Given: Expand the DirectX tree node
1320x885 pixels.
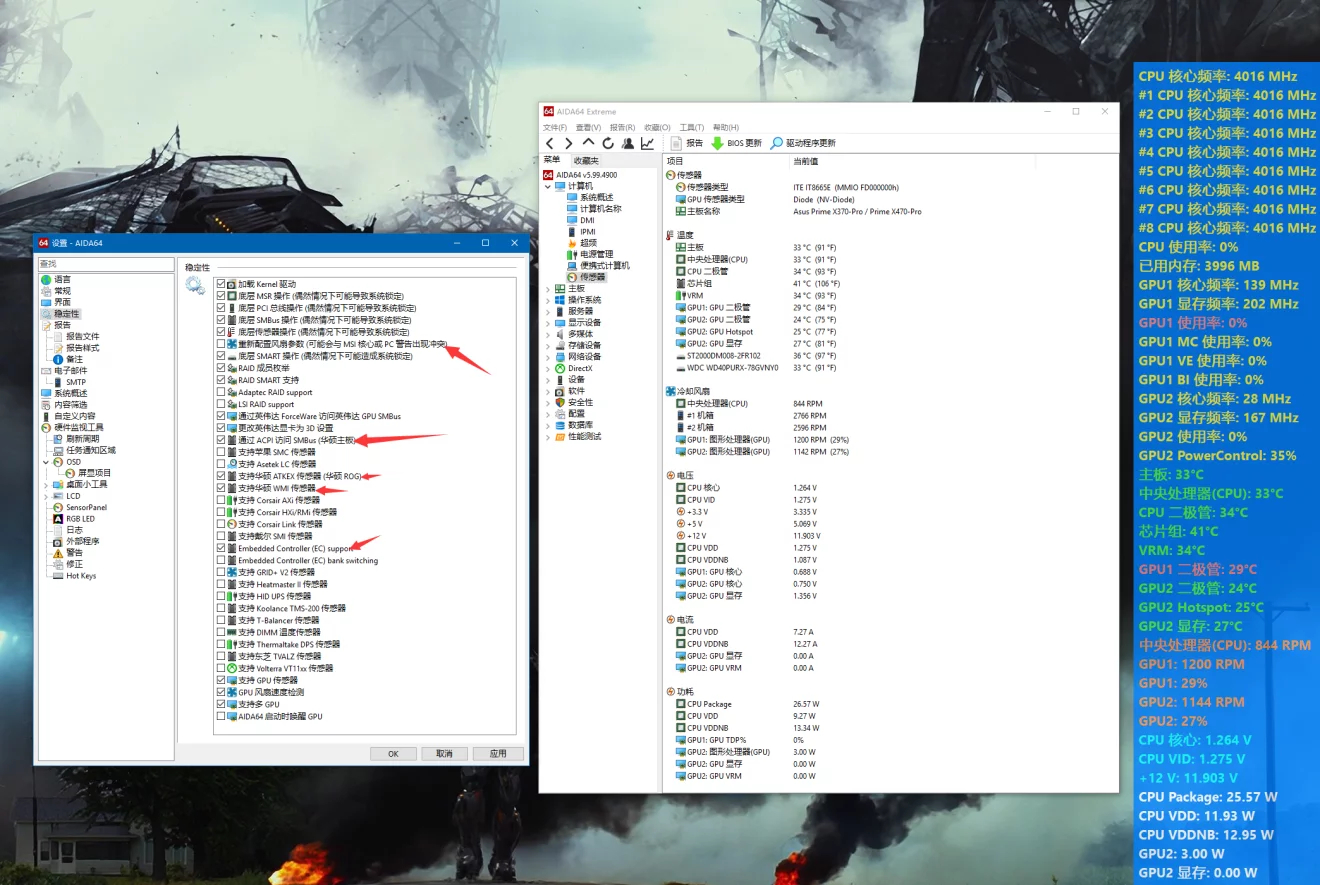Looking at the screenshot, I should click(548, 369).
